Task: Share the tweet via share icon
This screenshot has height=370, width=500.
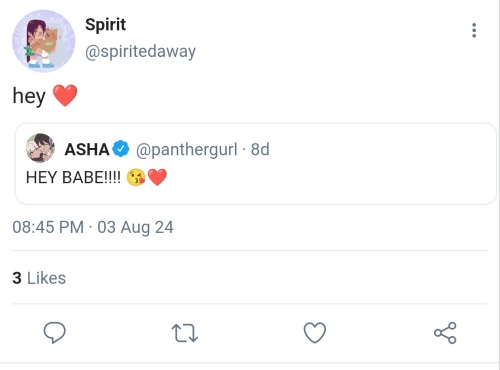Action: tap(445, 333)
